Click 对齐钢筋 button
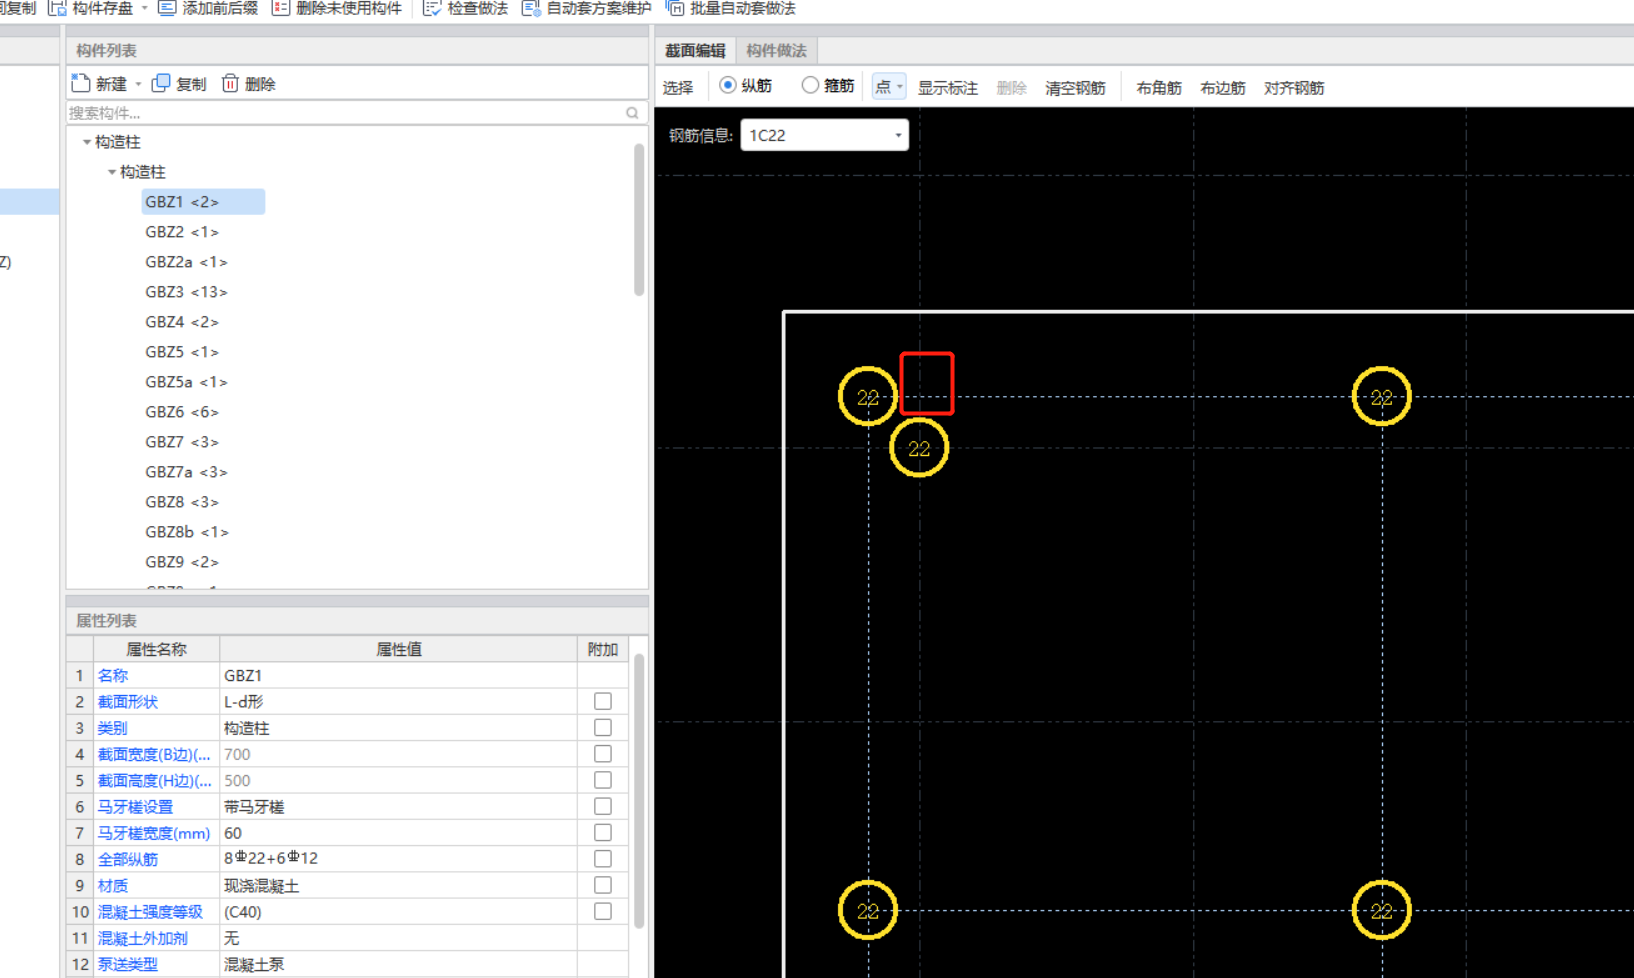Screen dimensions: 1634x978 (1294, 88)
